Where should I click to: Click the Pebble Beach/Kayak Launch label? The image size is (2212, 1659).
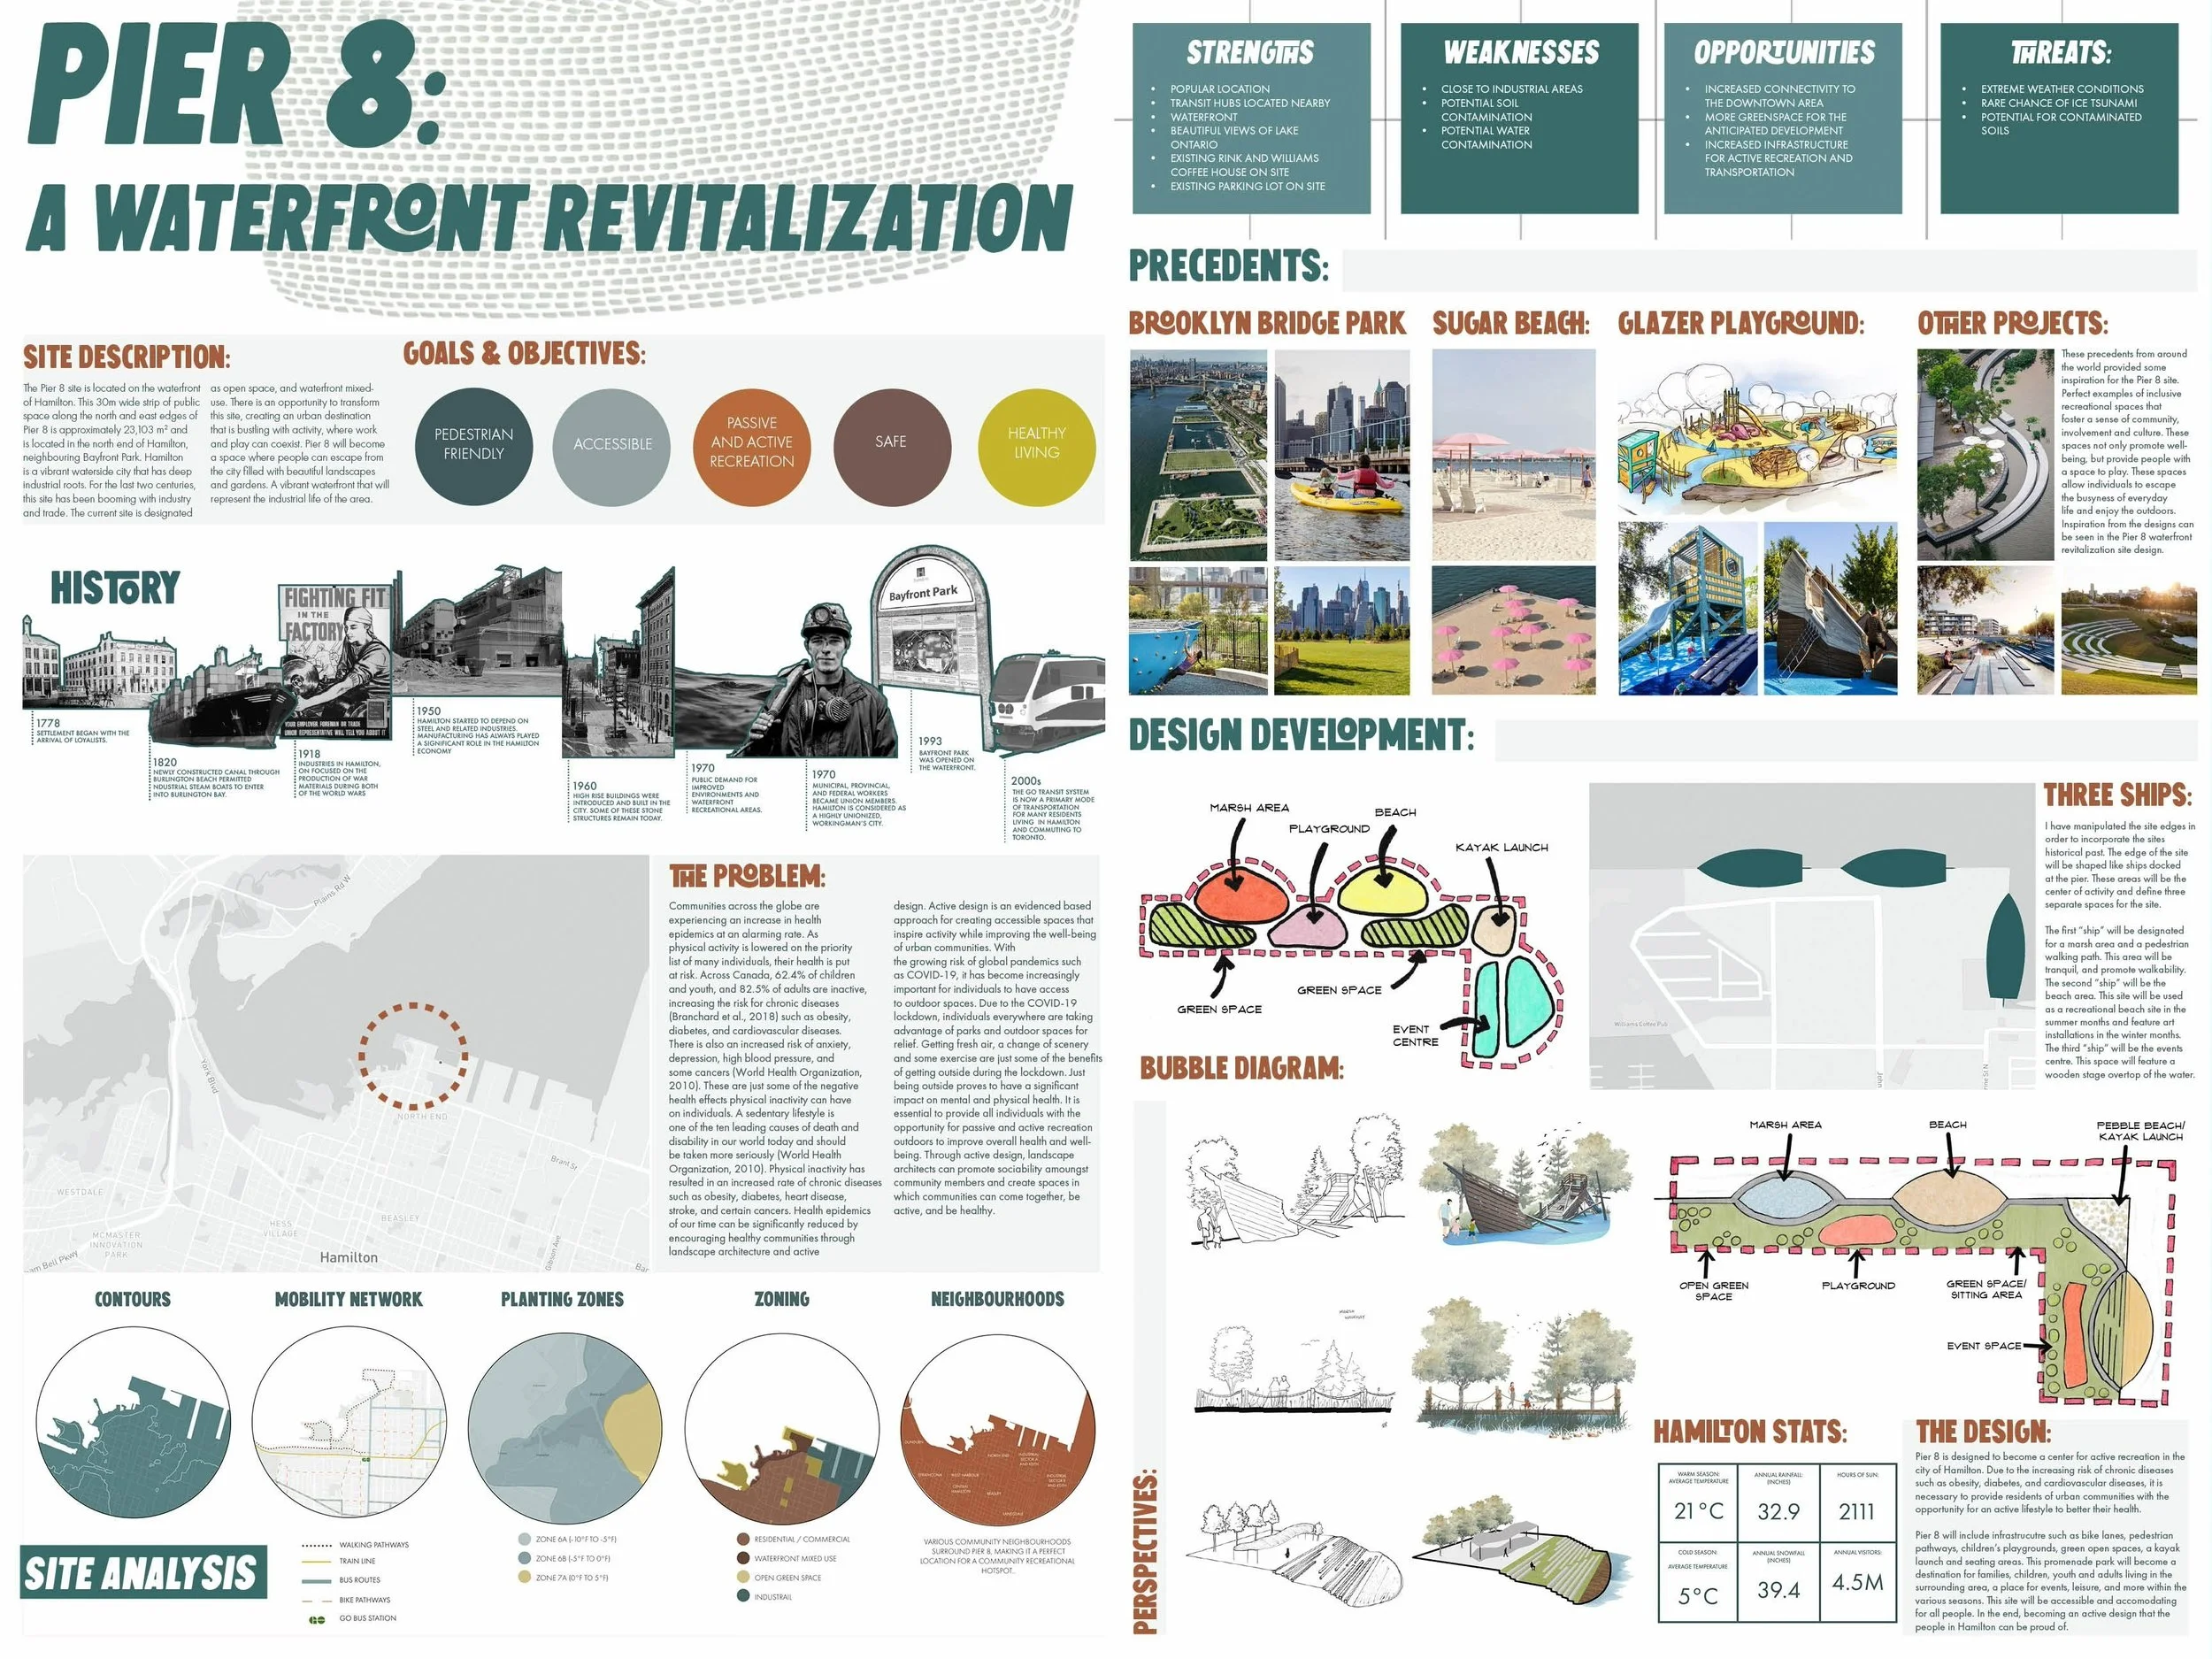click(2140, 1131)
